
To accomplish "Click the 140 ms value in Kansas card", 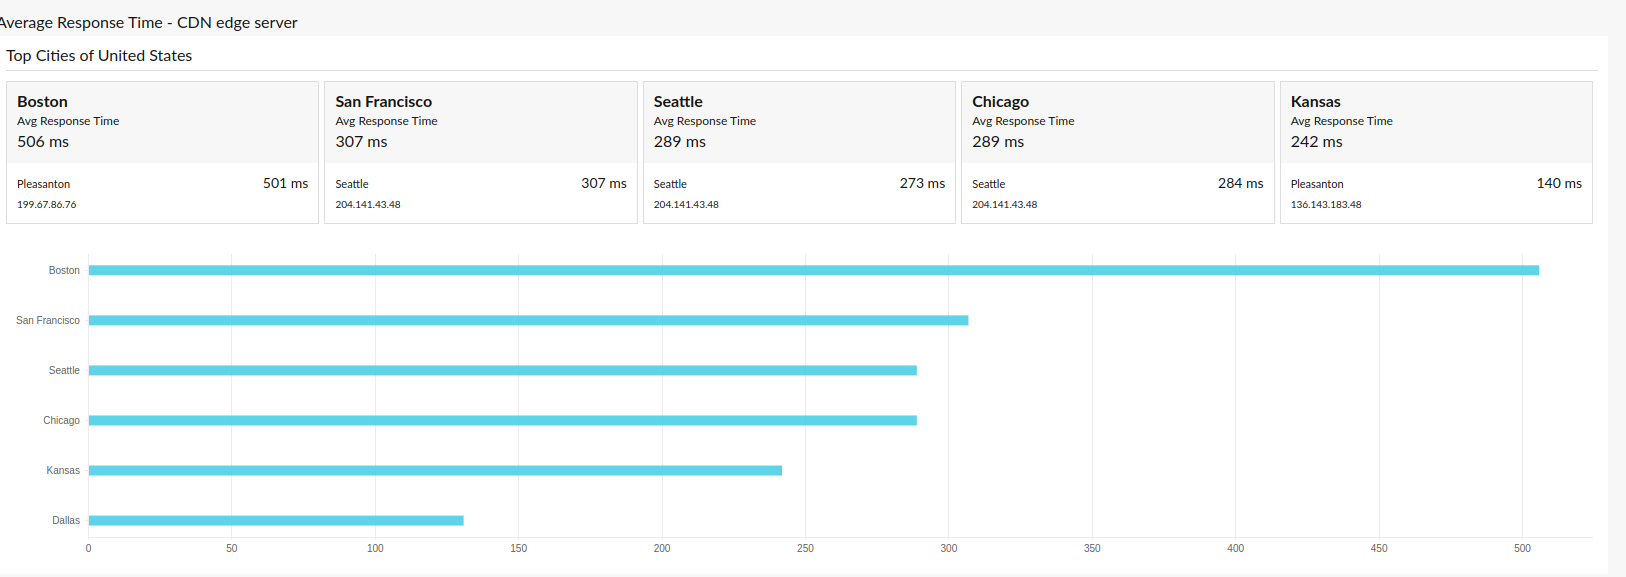I will (x=1558, y=183).
